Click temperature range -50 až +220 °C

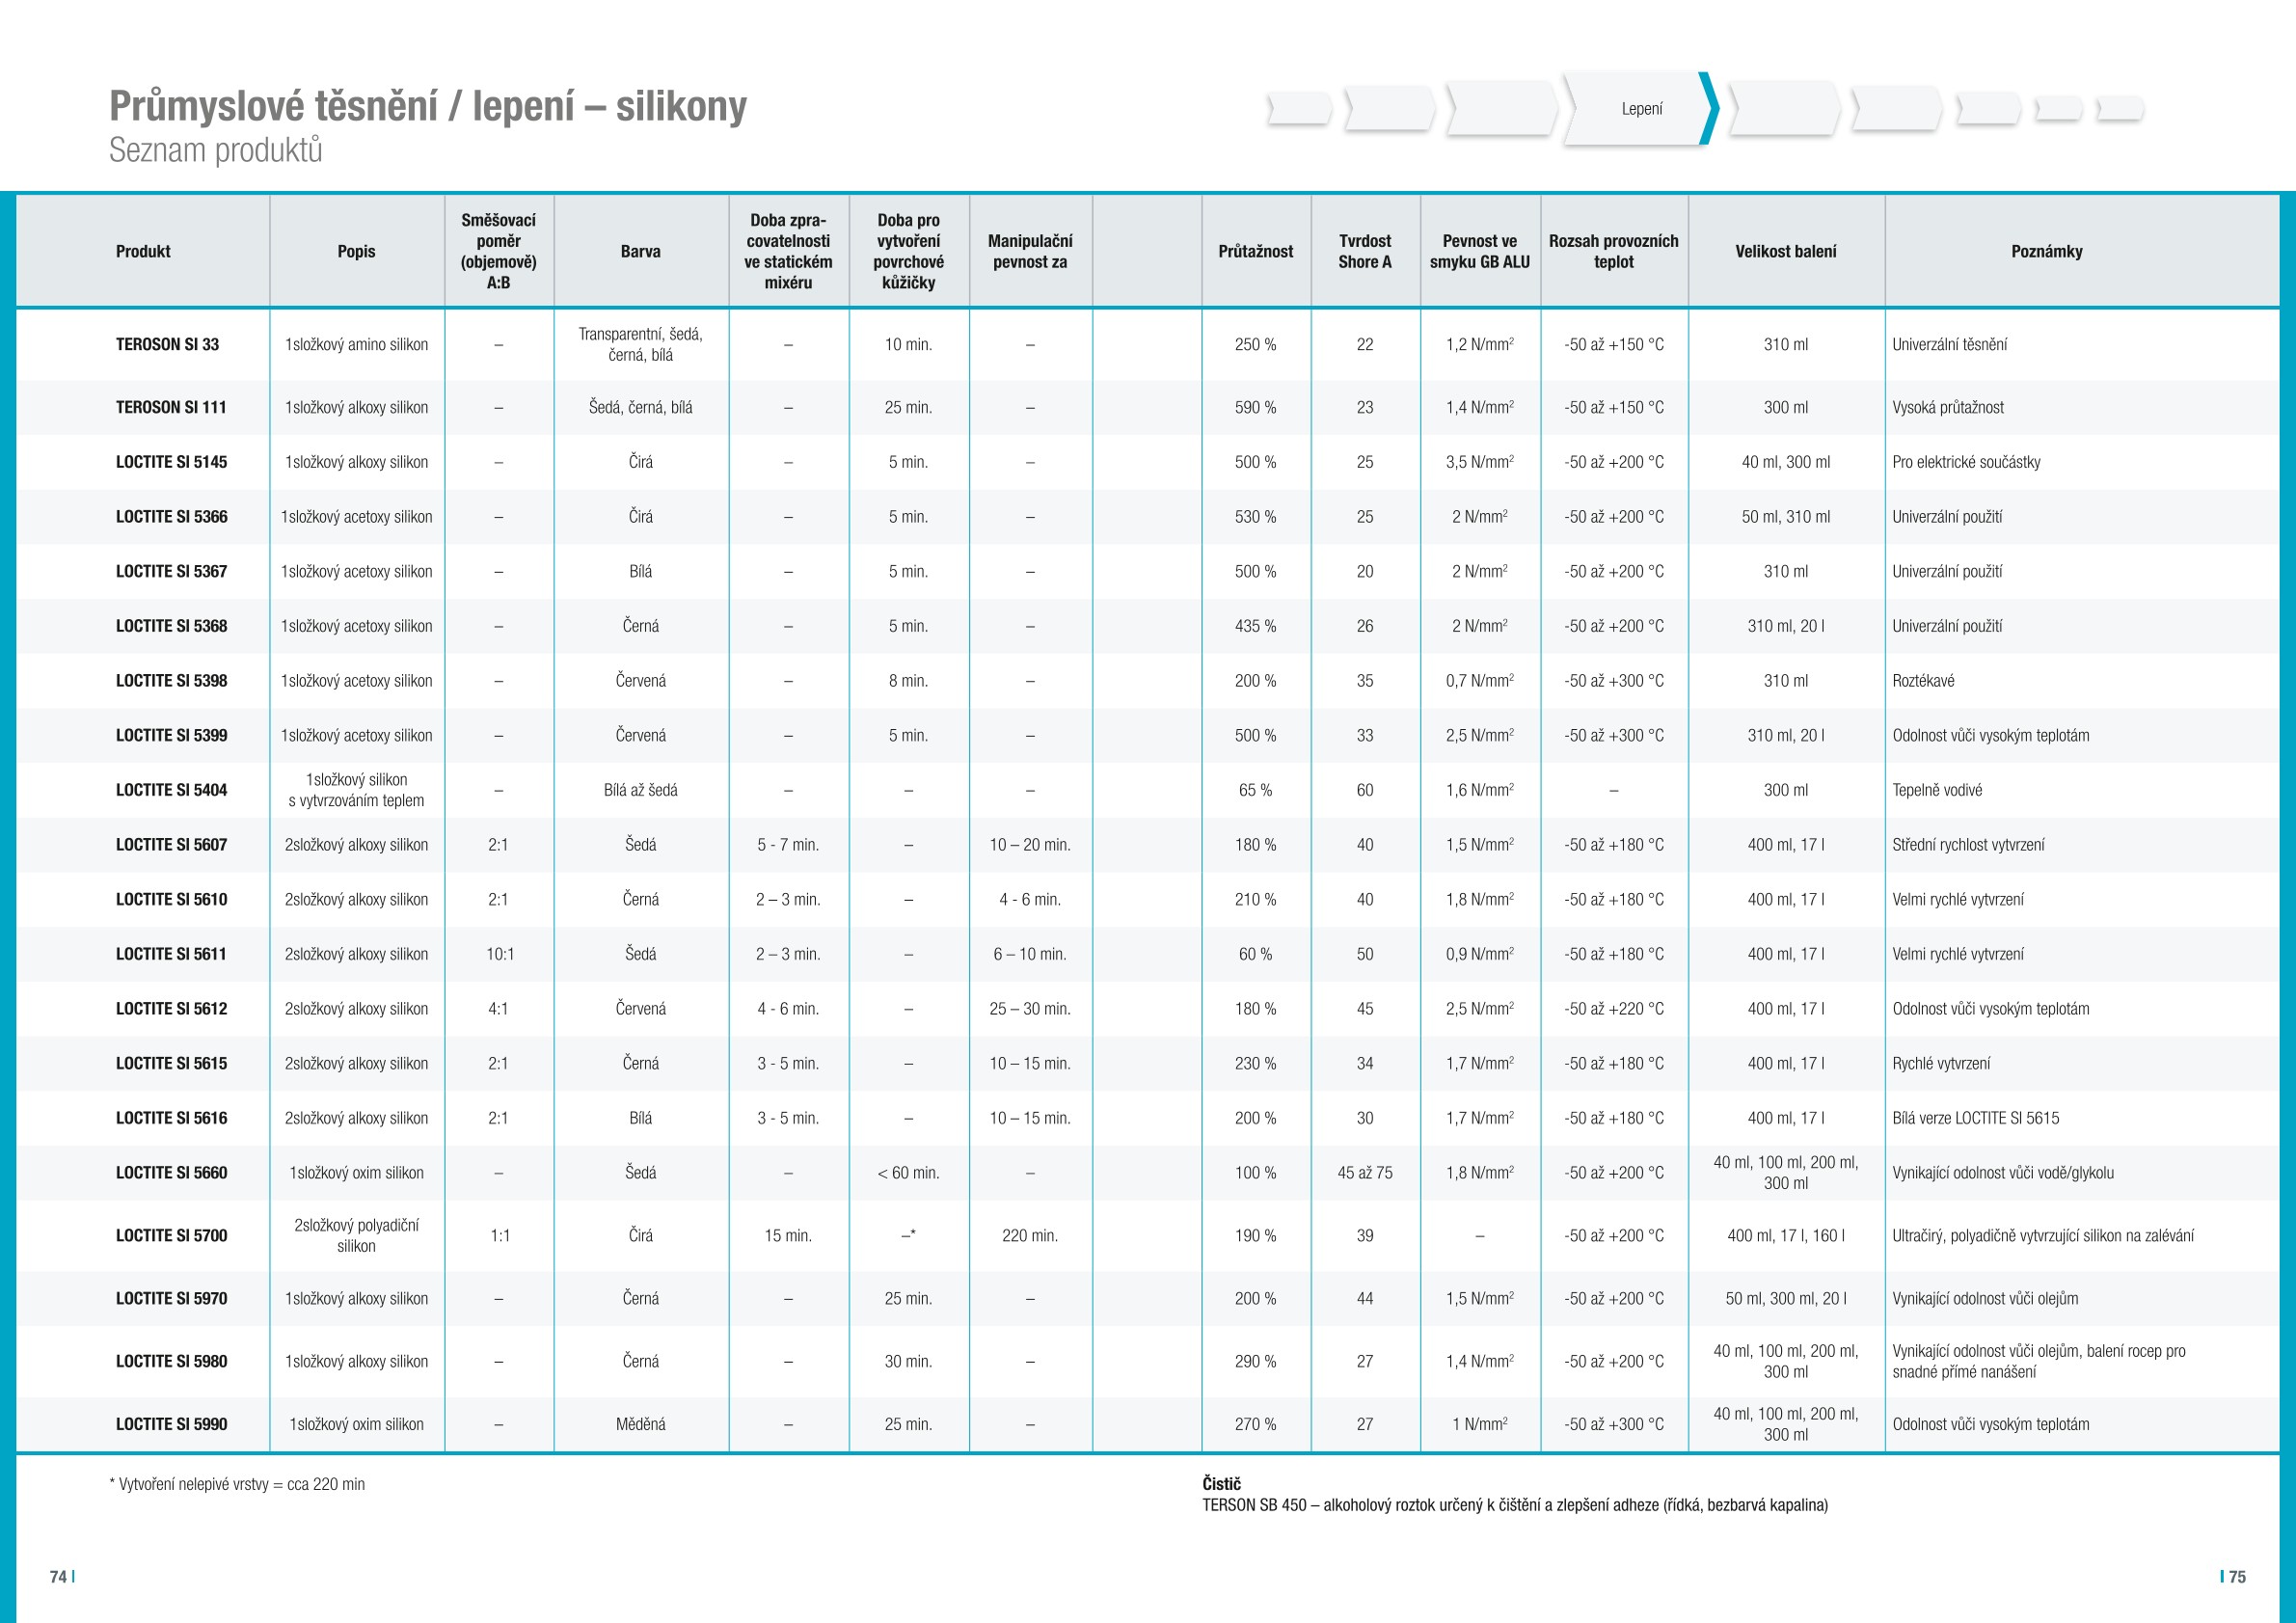coord(1614,1009)
